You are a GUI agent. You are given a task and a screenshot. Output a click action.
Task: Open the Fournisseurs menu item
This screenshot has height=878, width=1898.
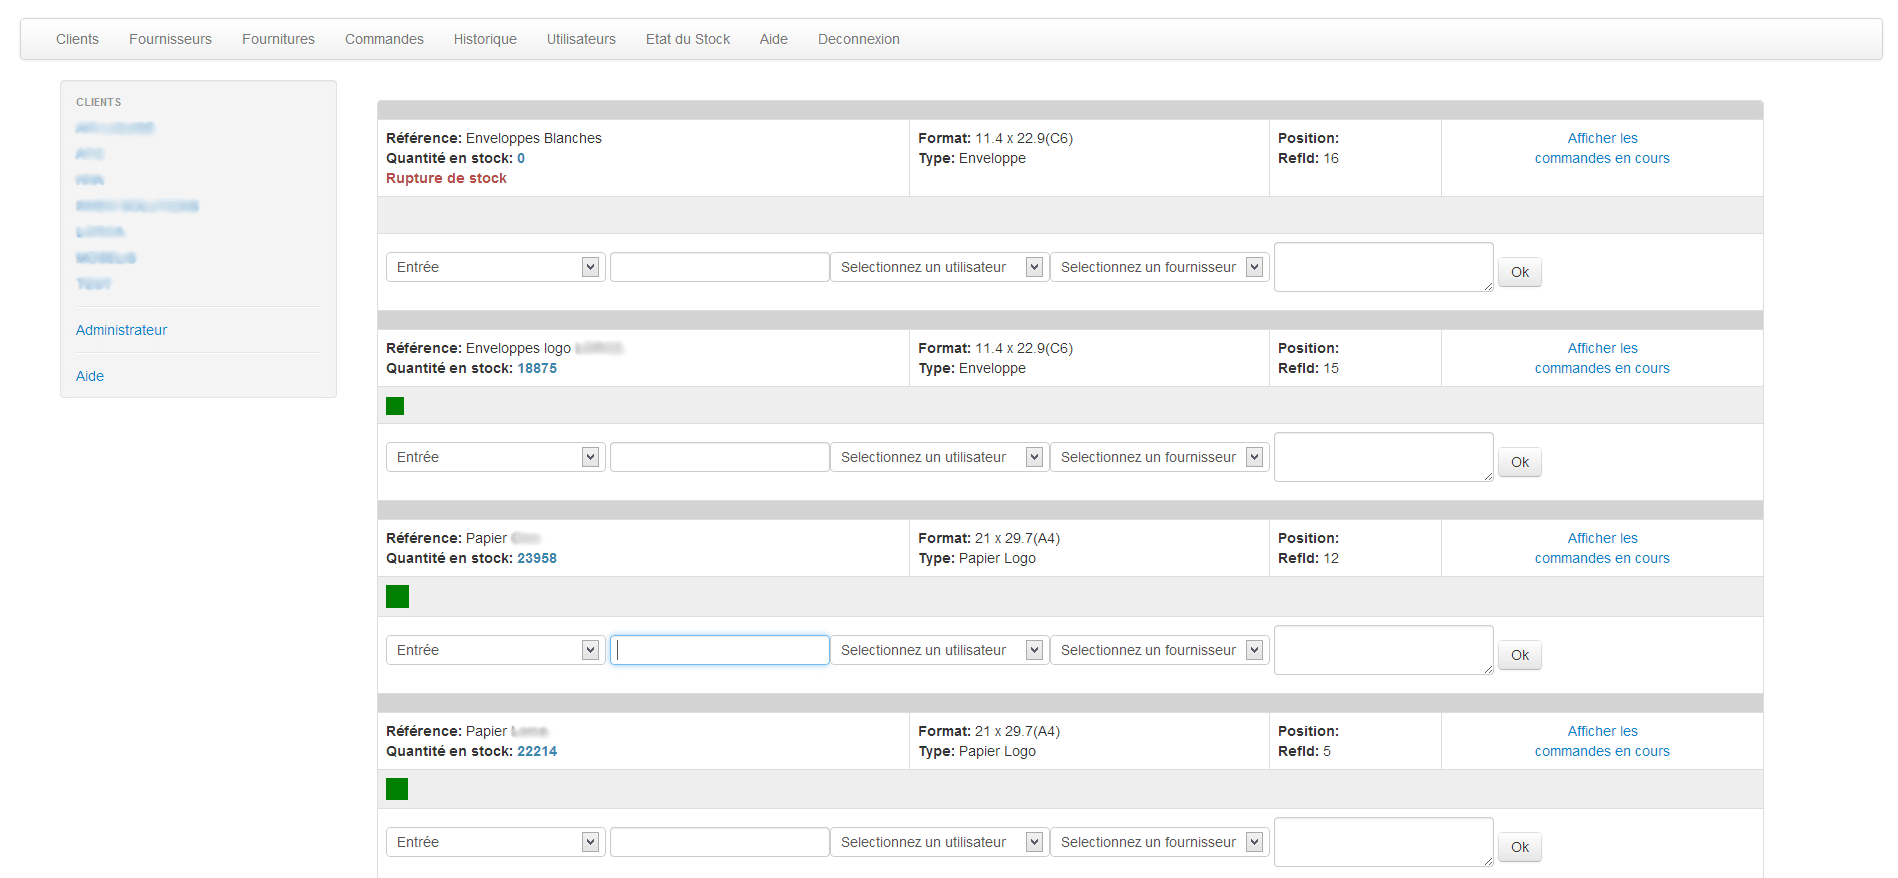pyautogui.click(x=170, y=39)
